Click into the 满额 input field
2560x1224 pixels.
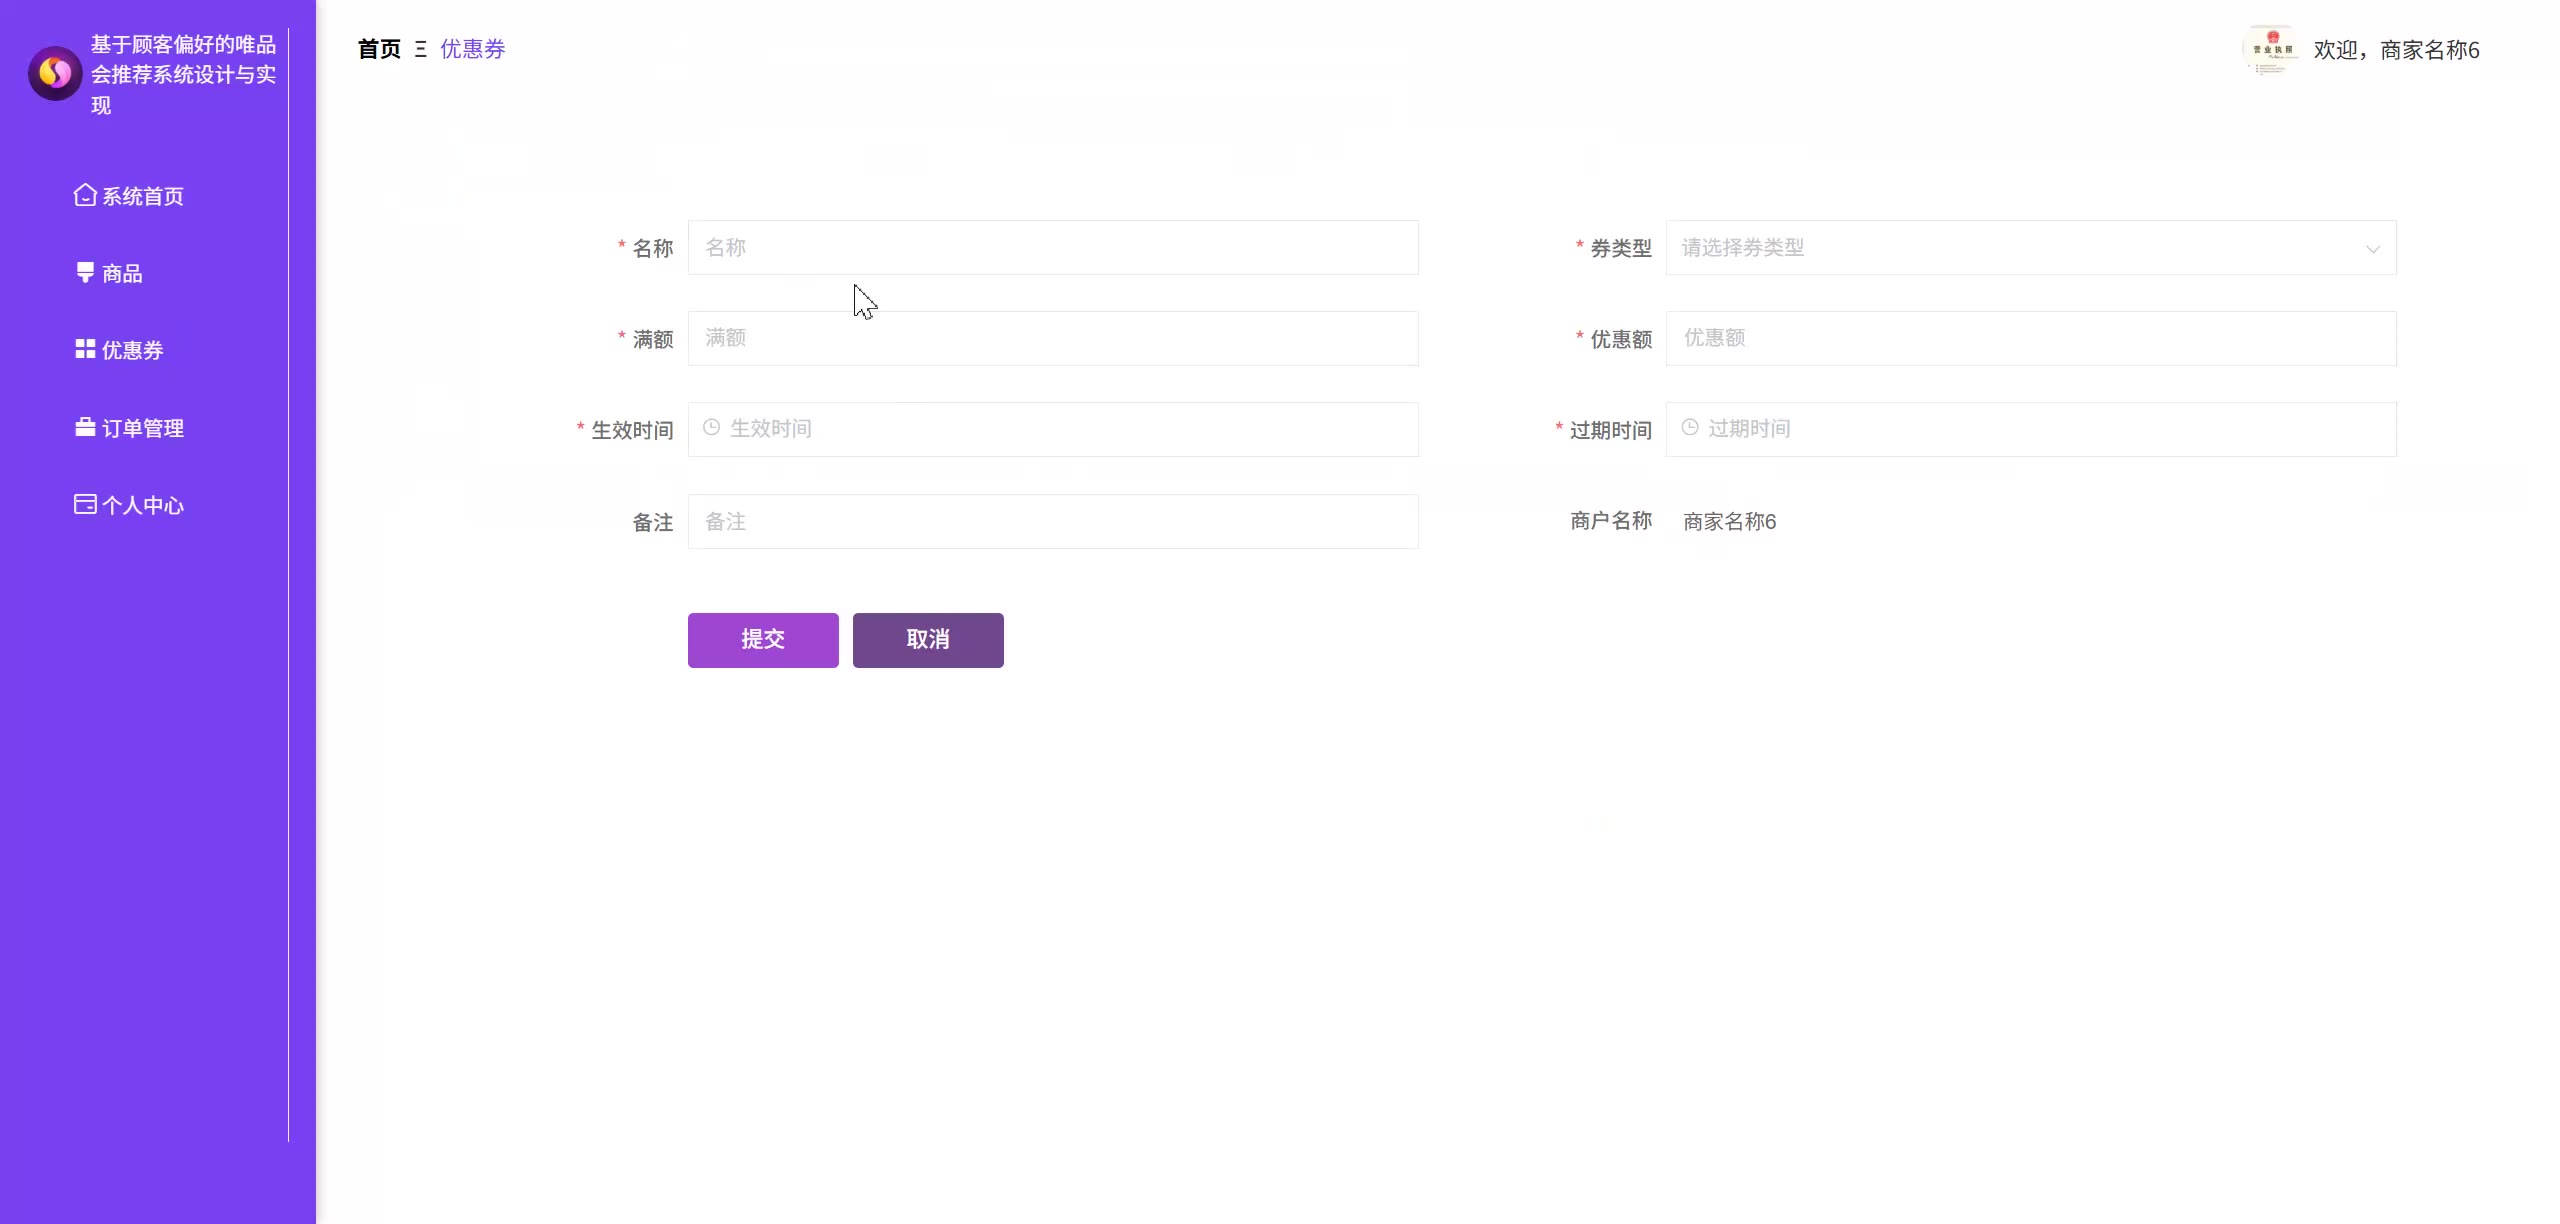pyautogui.click(x=1052, y=338)
